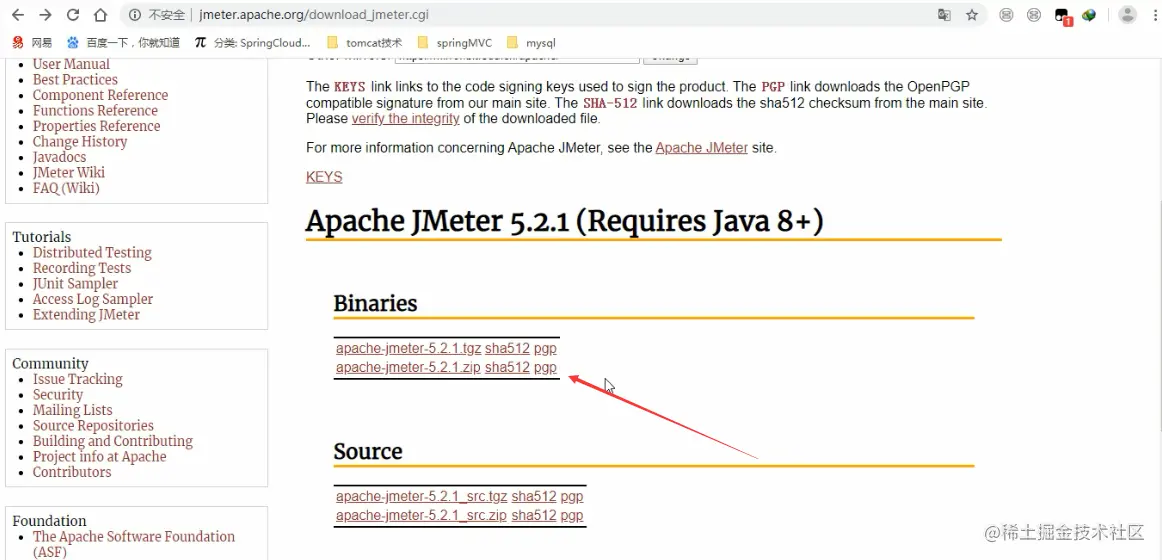Screen dimensions: 1162x560
Task: Open the Mailing Lists link
Action: coord(73,410)
